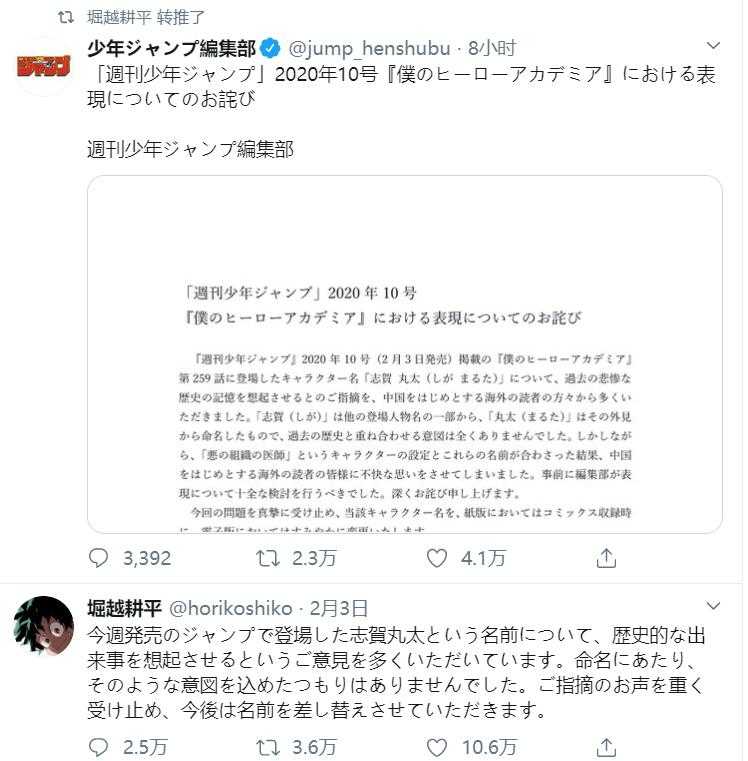Open the 堀越耕平 profile avatar
748x761 pixels.
click(44, 626)
